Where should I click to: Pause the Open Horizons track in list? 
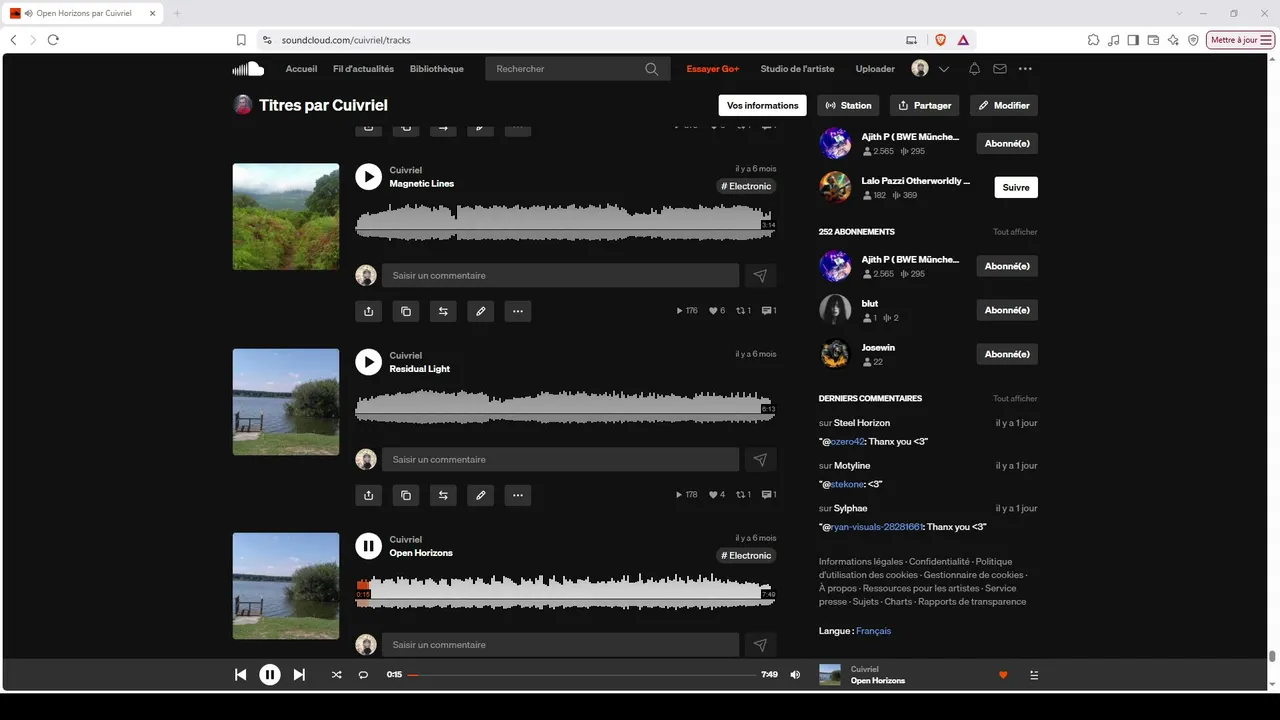pos(368,546)
